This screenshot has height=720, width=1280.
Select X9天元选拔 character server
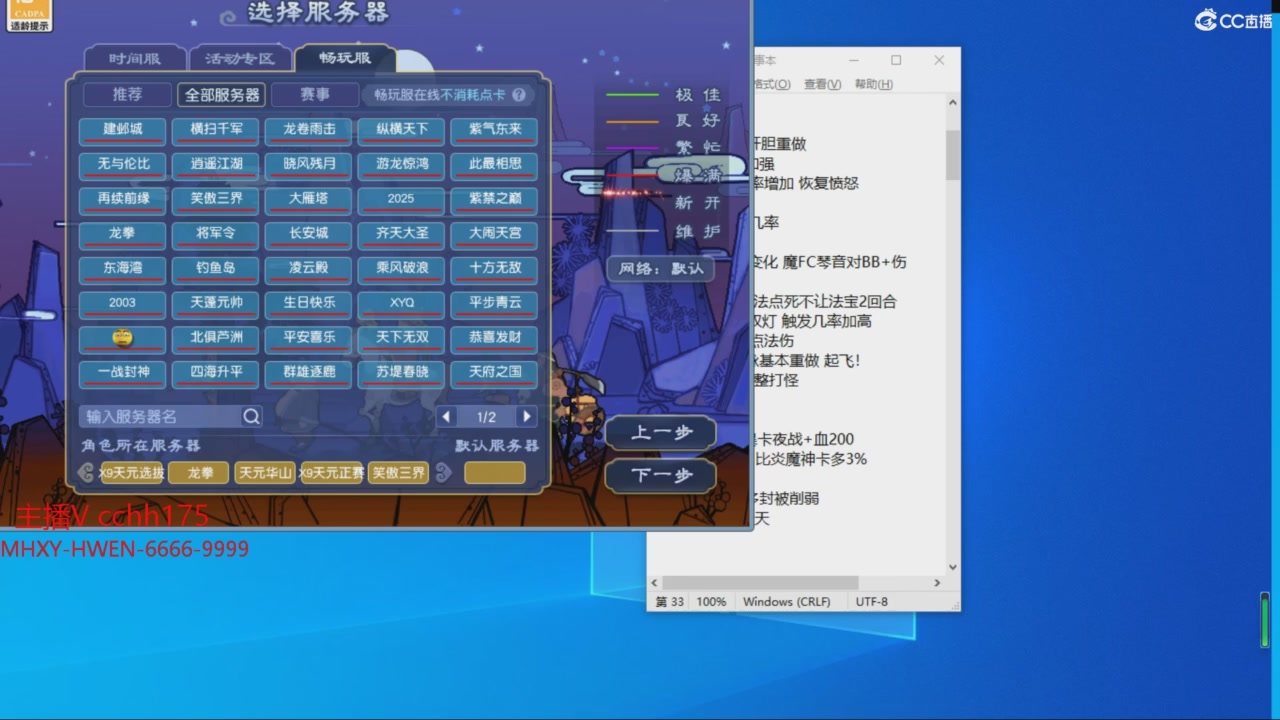coord(131,473)
